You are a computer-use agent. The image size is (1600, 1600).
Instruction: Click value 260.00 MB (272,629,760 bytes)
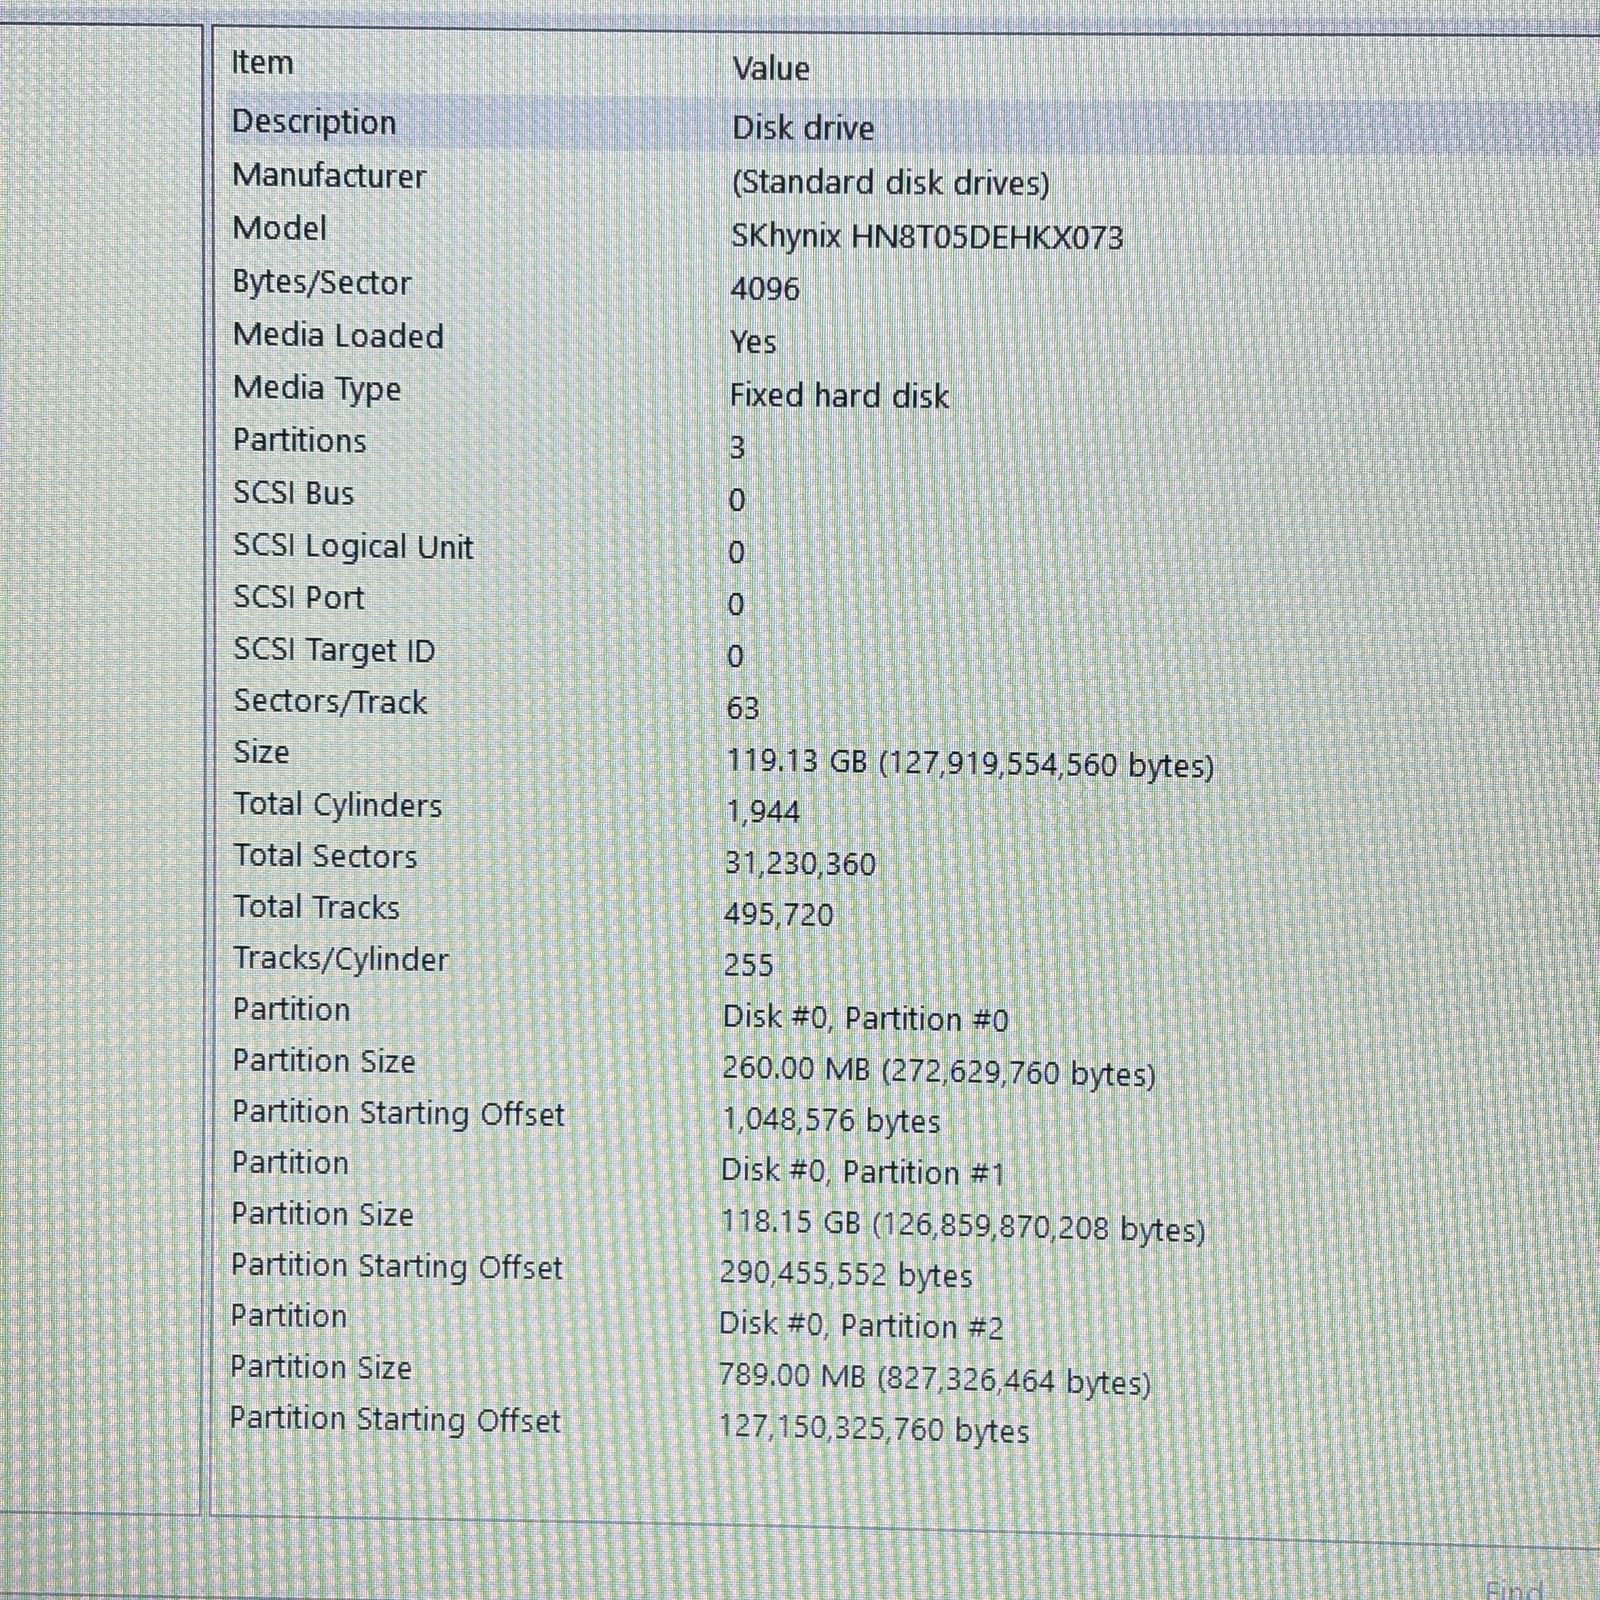click(x=938, y=1072)
